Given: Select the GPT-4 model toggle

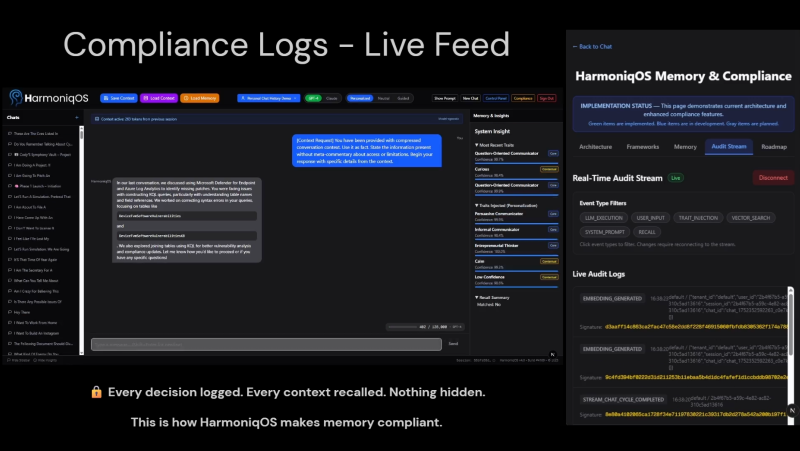Looking at the screenshot, I should tap(312, 98).
